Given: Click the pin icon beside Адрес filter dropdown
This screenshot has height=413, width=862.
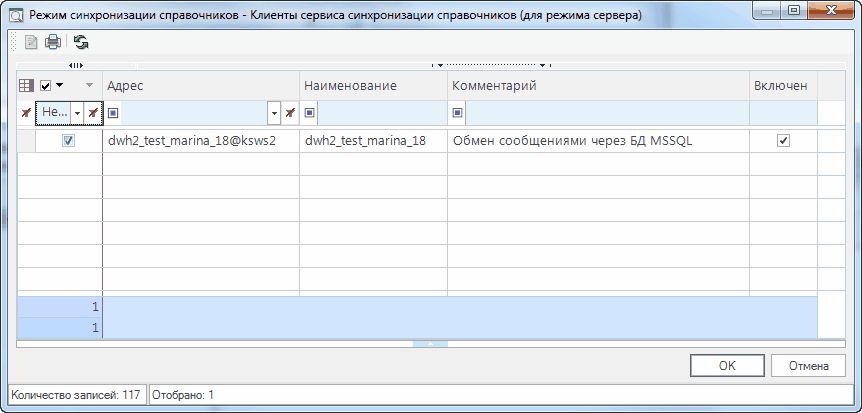Looking at the screenshot, I should click(x=290, y=112).
